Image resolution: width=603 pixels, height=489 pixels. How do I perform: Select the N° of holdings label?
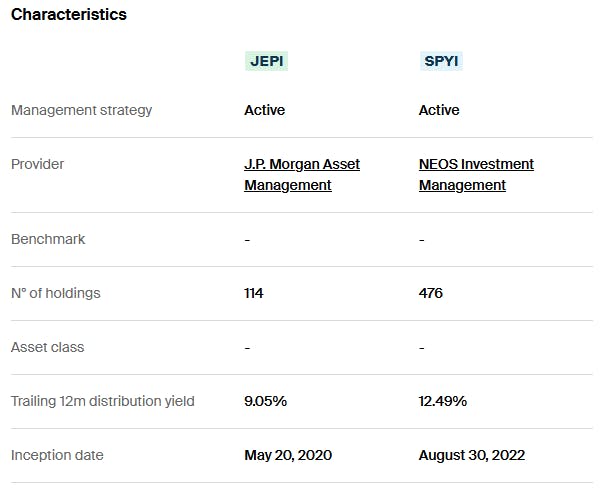[56, 293]
